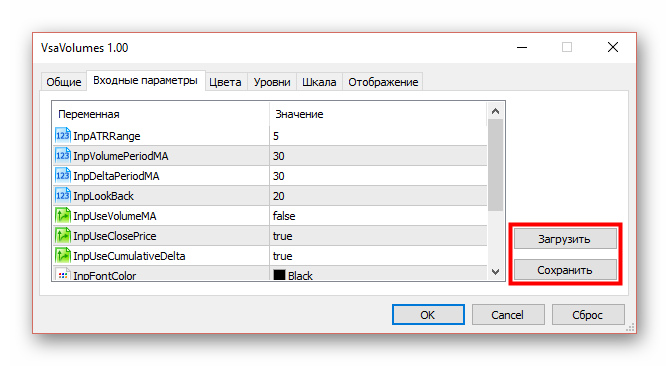This screenshot has width=669, height=366.
Task: Select the InpFontColor variable name
Action: pos(105,276)
